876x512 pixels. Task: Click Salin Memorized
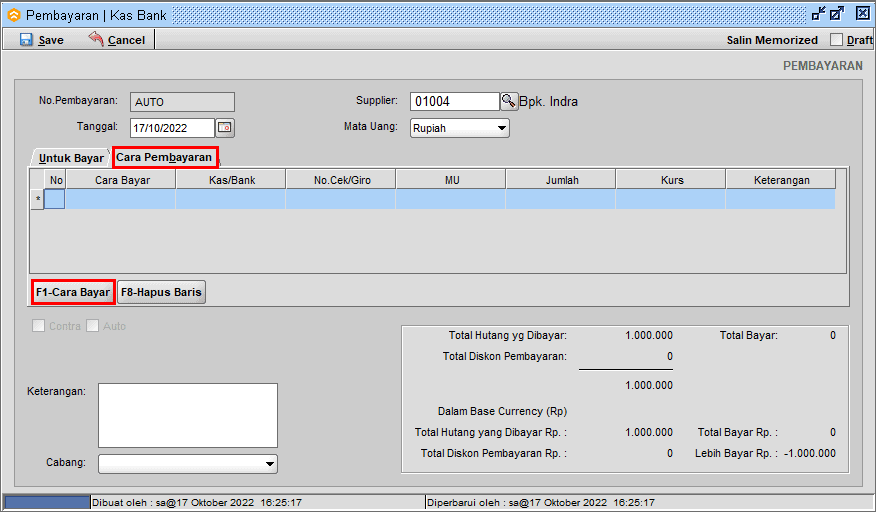(x=771, y=40)
